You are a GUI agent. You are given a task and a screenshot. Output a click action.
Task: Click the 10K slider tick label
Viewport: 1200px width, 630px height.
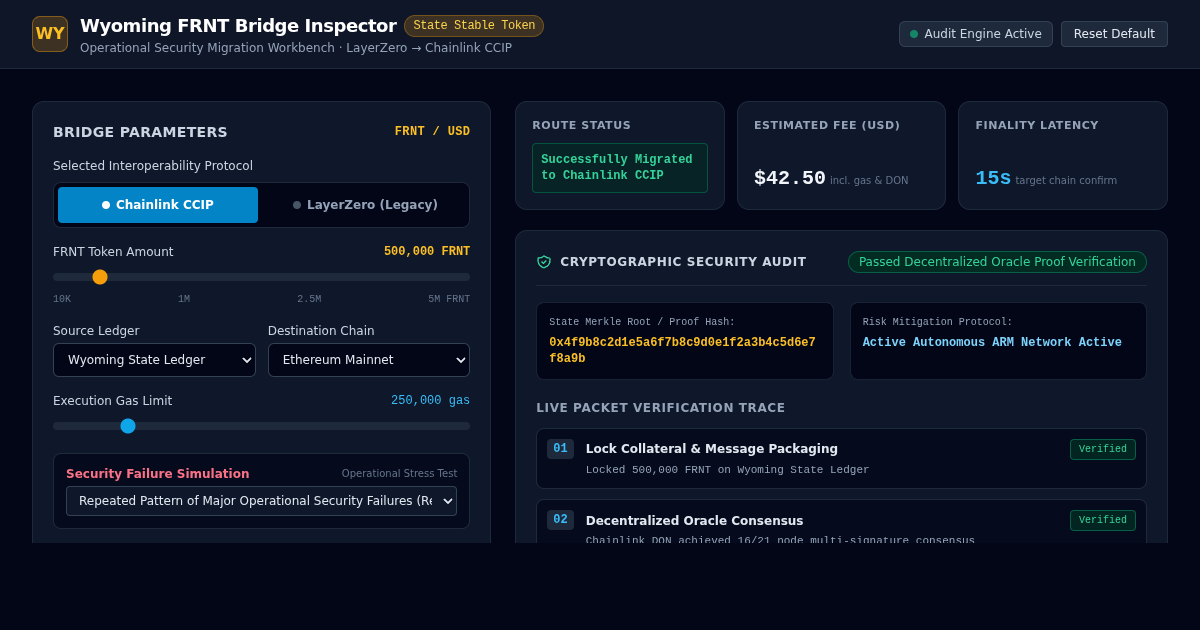[62, 299]
